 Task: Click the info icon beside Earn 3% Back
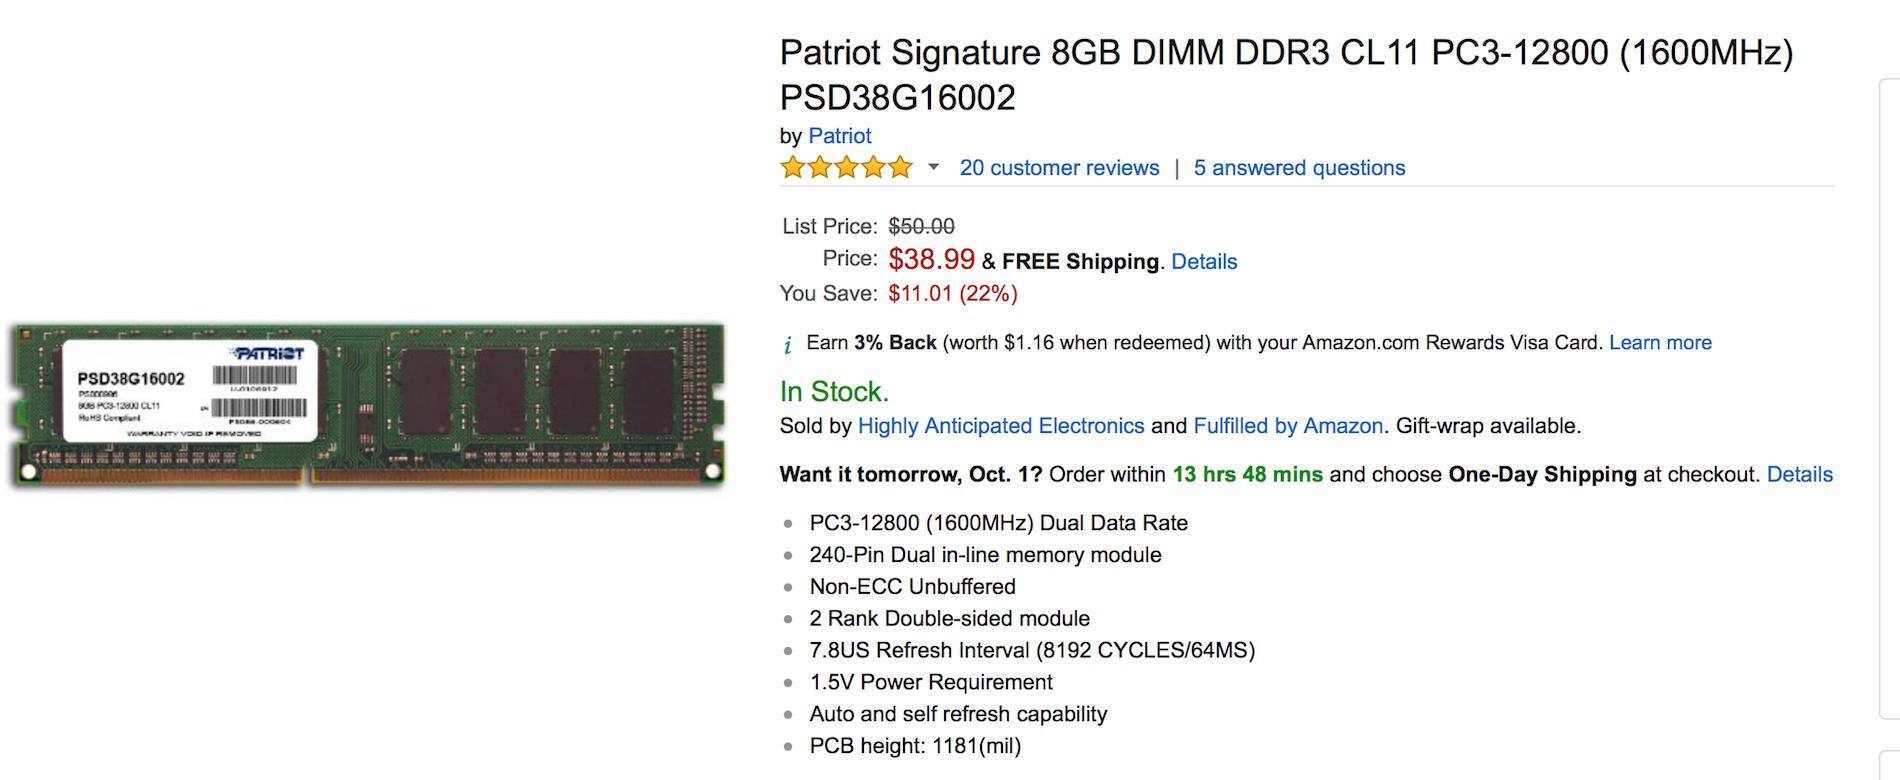(x=787, y=342)
